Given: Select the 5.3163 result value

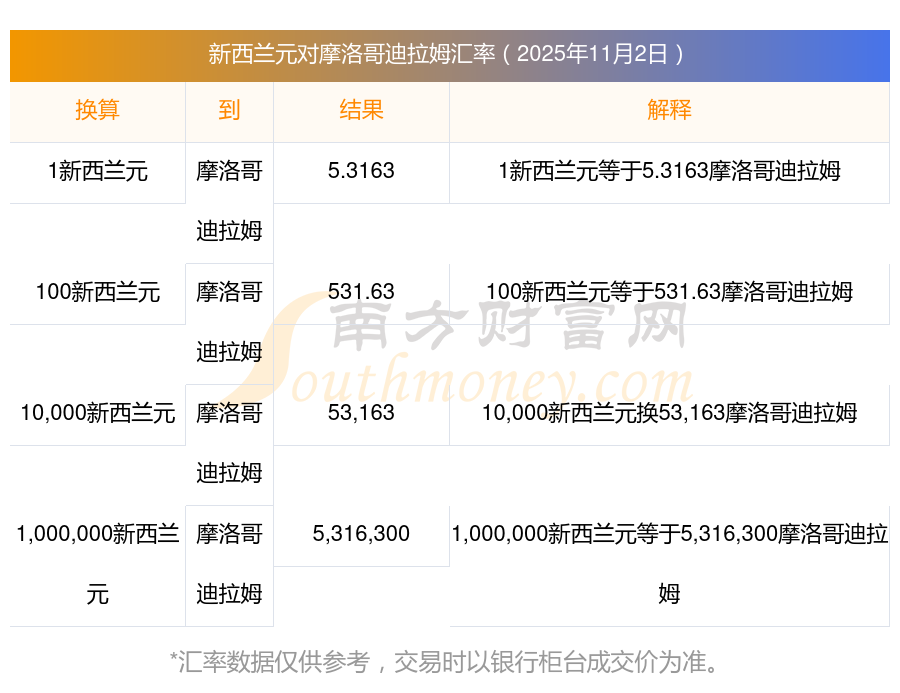Looking at the screenshot, I should (x=361, y=171).
